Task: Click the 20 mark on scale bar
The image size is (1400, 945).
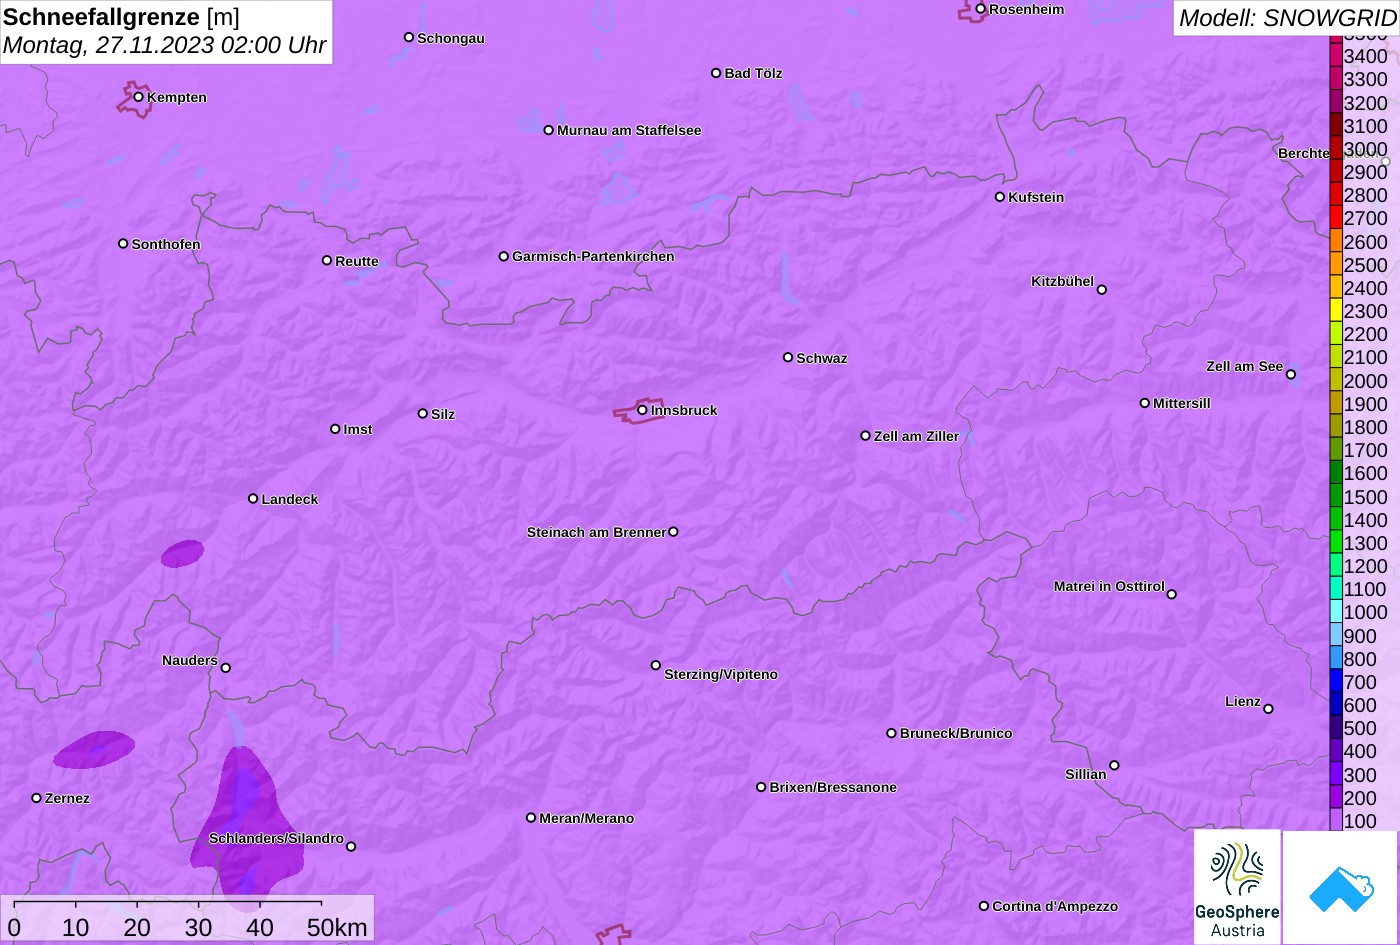Action: (x=137, y=927)
